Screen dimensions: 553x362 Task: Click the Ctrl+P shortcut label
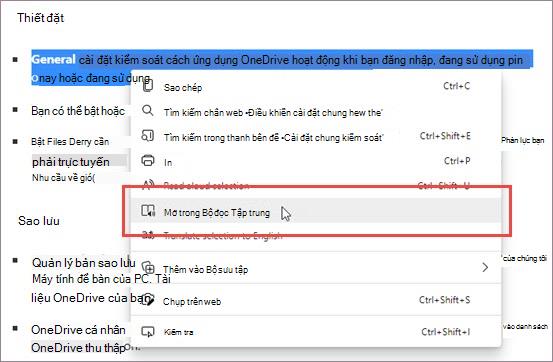click(x=457, y=161)
